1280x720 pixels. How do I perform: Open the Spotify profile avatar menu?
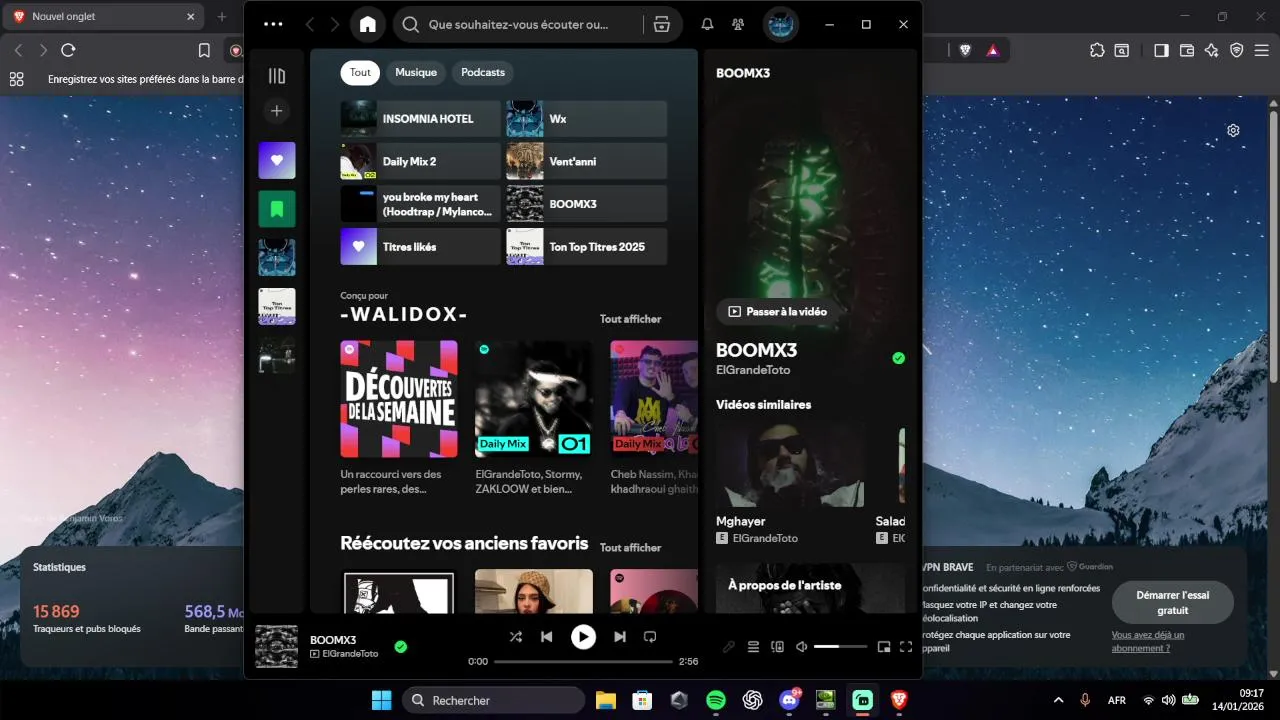[x=781, y=25]
